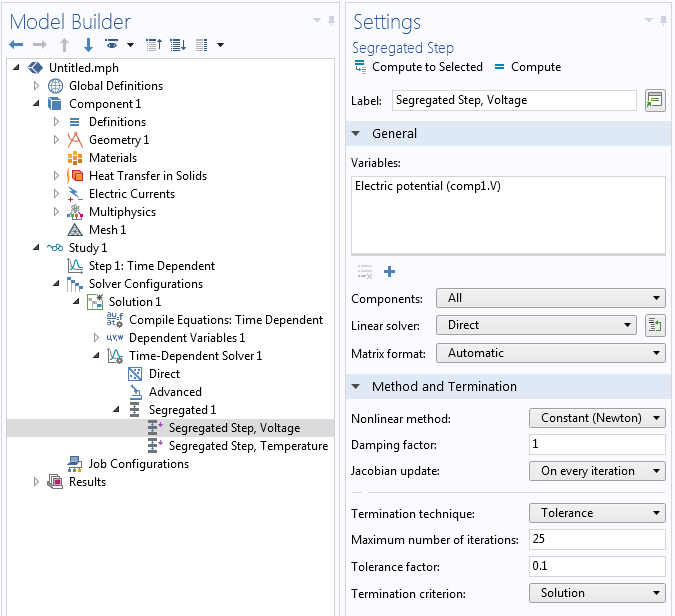The image size is (675, 616).
Task: Open the Jacobian update dropdown
Action: click(x=597, y=471)
